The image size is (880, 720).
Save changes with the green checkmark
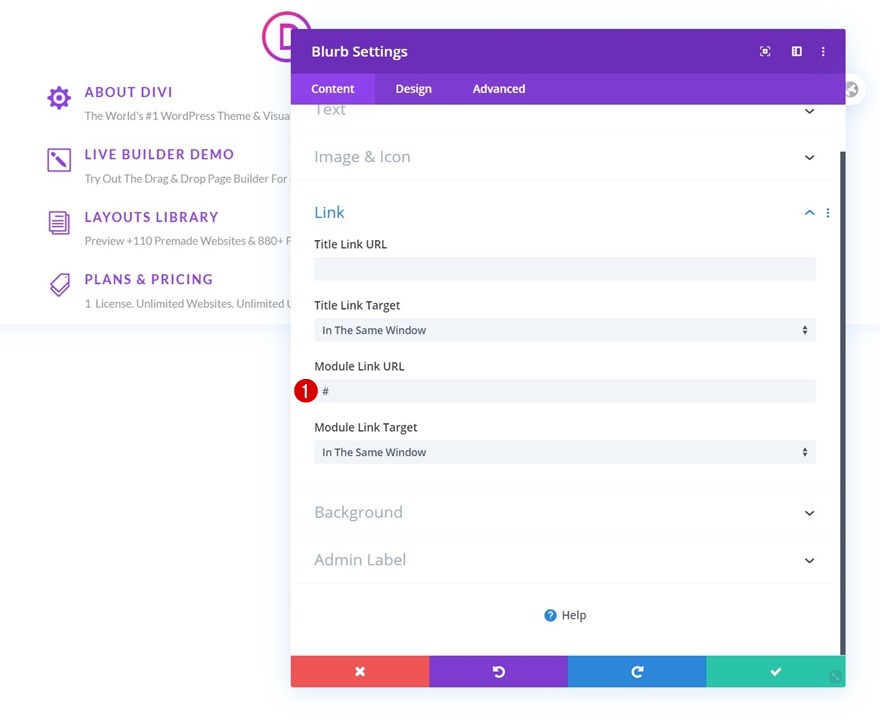coord(776,671)
